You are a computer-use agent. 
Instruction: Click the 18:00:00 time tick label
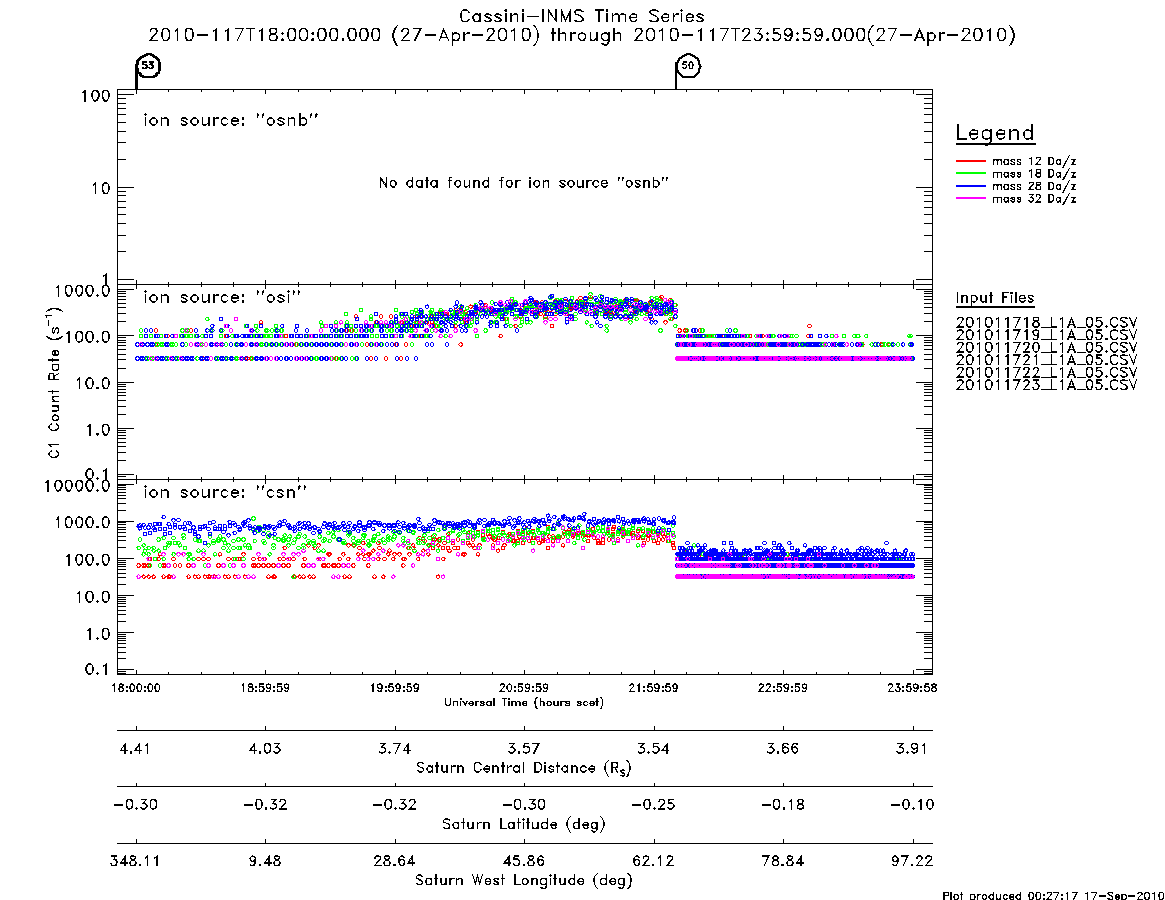[x=135, y=688]
